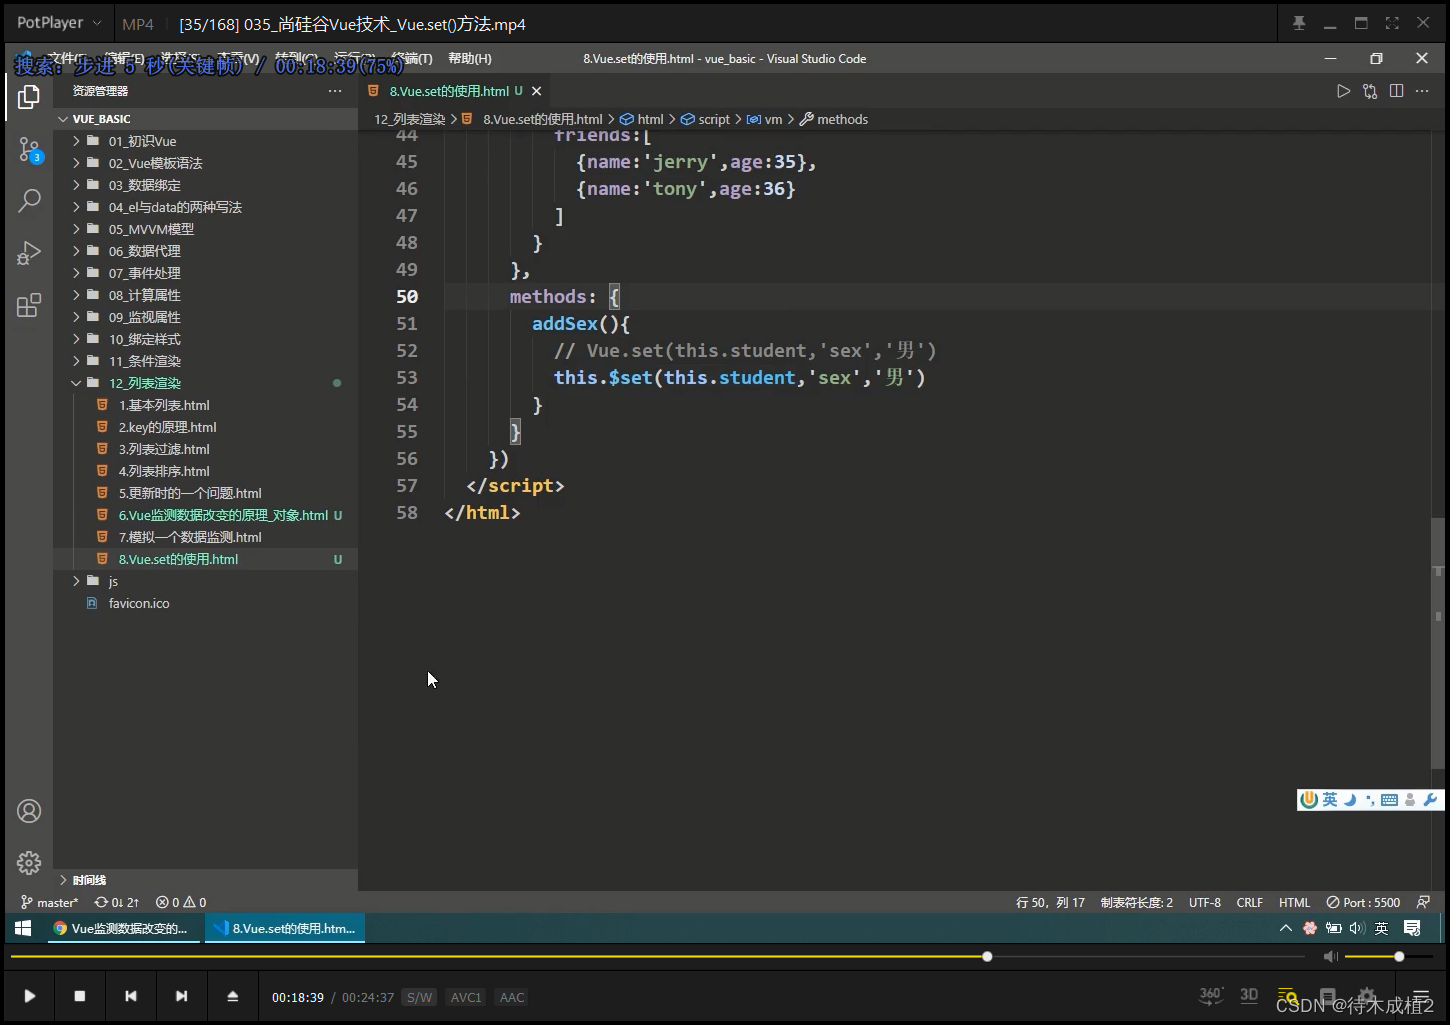Open the Explorer view in the activity bar
The height and width of the screenshot is (1025, 1450).
pos(29,97)
